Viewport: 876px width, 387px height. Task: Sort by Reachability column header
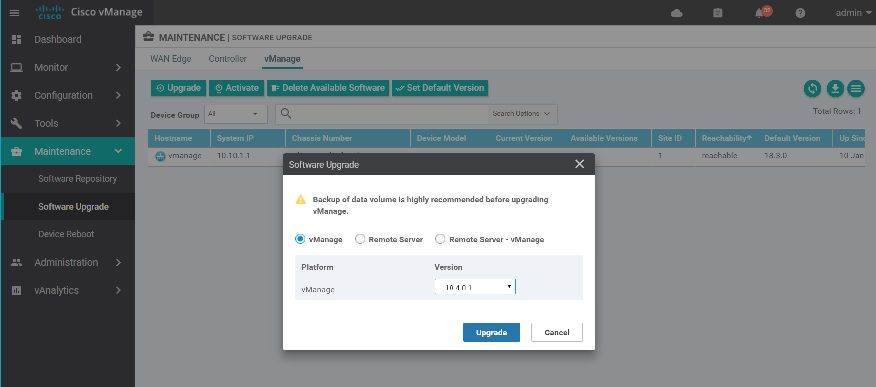726,138
